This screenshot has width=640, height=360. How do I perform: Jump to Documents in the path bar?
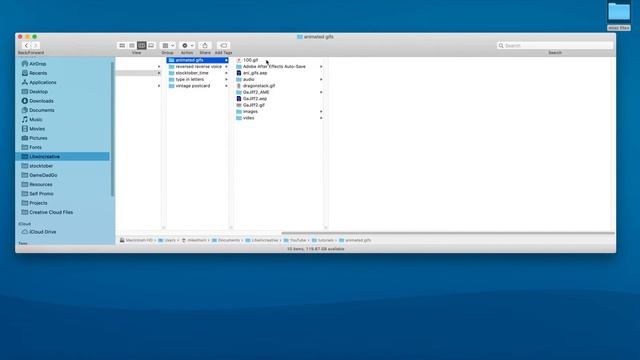coord(226,240)
